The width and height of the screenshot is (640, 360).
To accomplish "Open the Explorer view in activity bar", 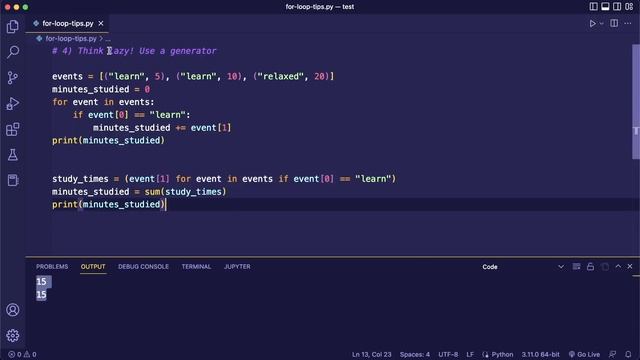I will [x=13, y=27].
